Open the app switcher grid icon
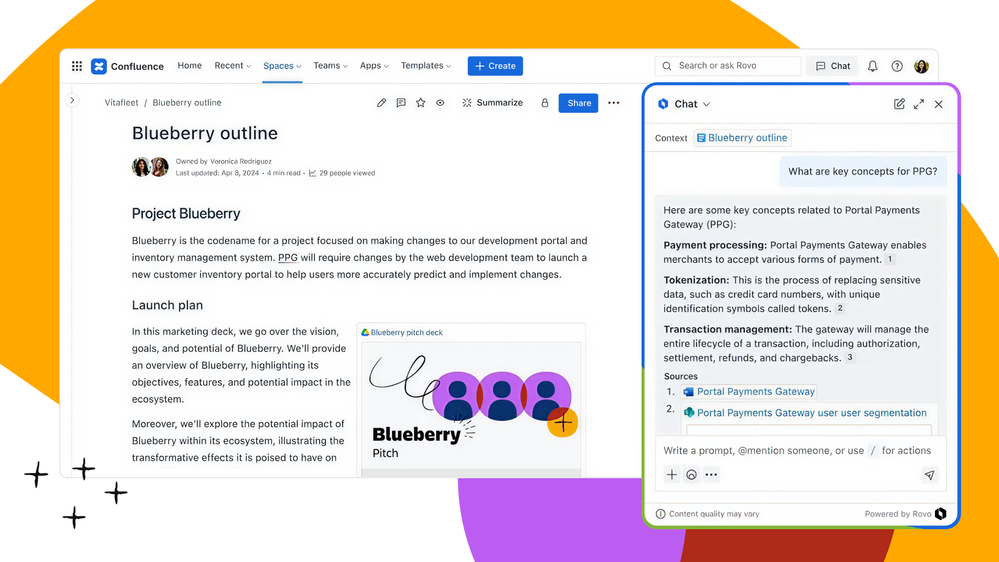The image size is (999, 562). 77,66
